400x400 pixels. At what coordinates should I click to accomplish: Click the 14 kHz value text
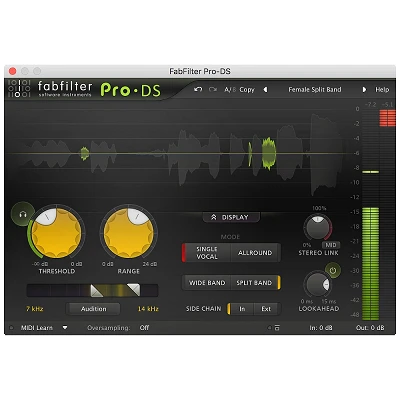(148, 309)
